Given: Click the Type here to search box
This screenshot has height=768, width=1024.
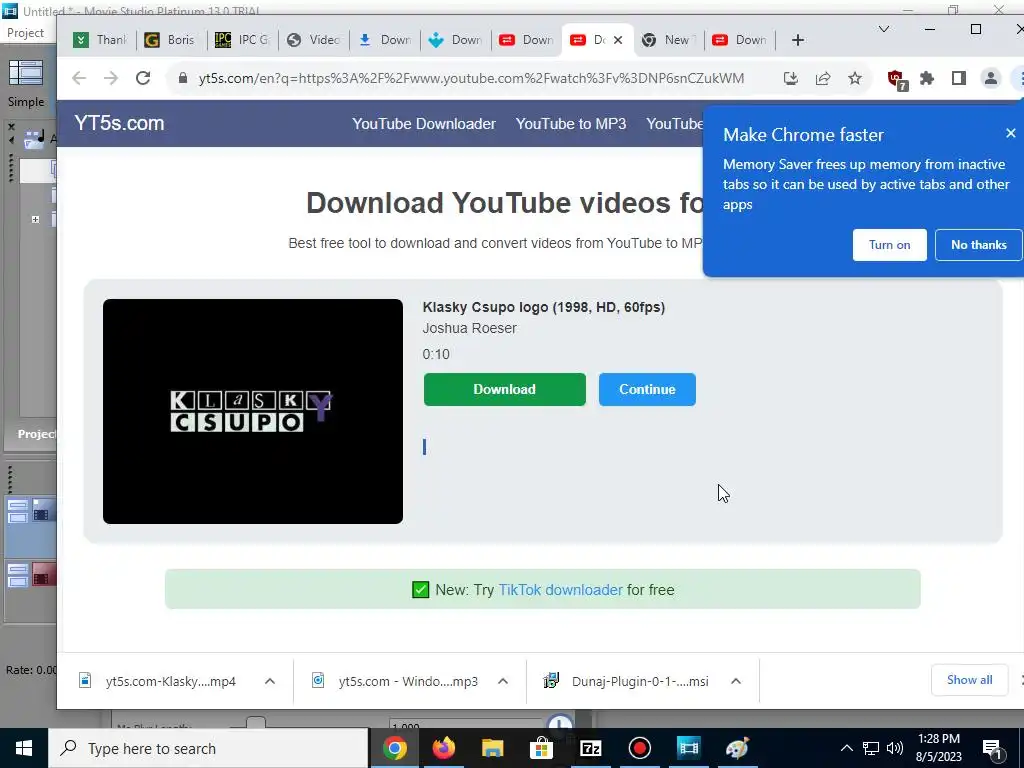Looking at the screenshot, I should pos(208,748).
